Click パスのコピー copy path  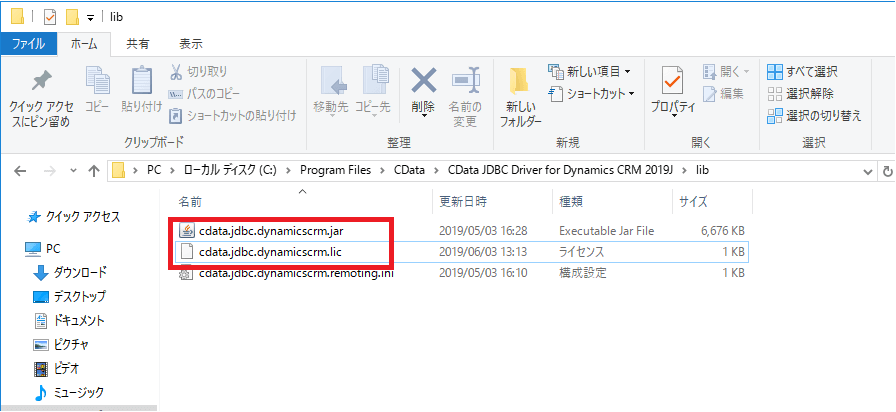[204, 94]
